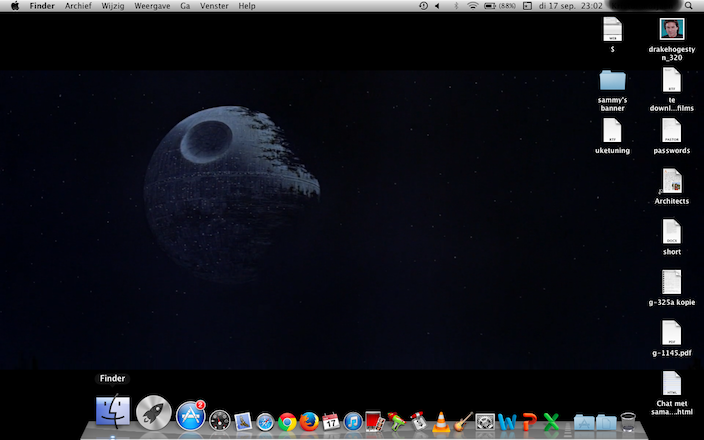704x440 pixels.
Task: Launch Excel green X icon
Action: click(551, 422)
